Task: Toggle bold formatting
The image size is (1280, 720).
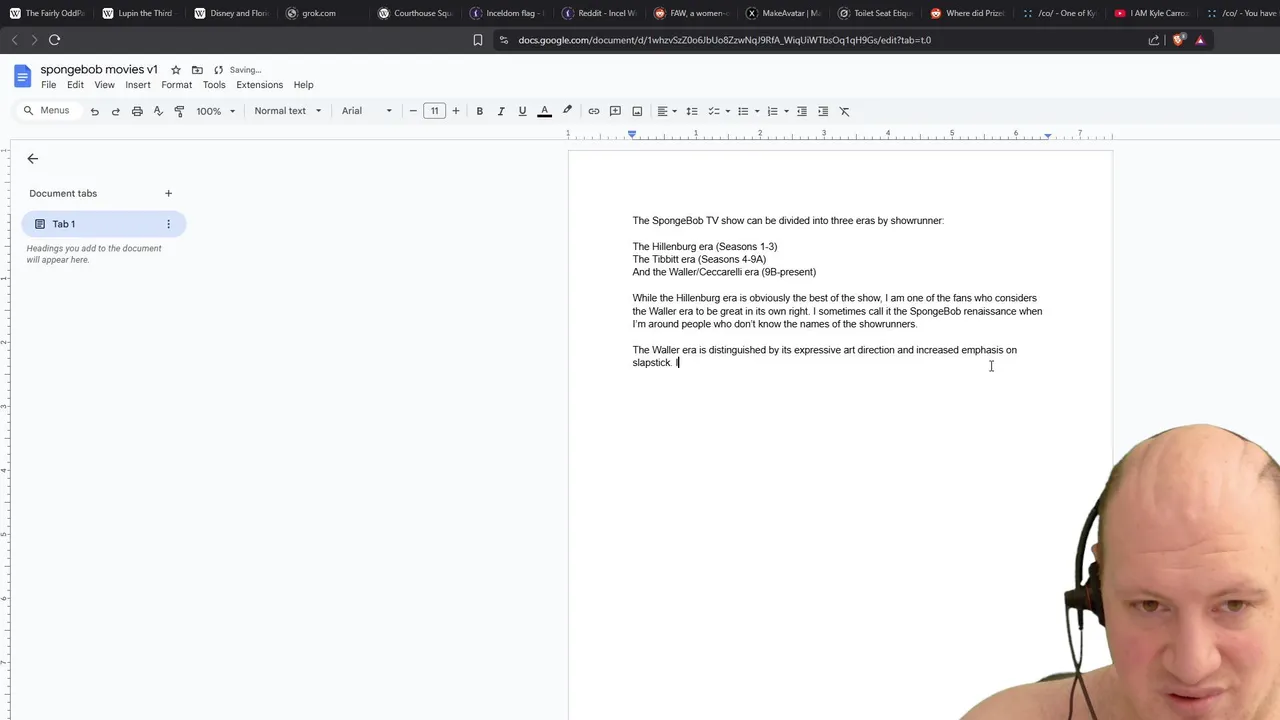Action: (479, 111)
